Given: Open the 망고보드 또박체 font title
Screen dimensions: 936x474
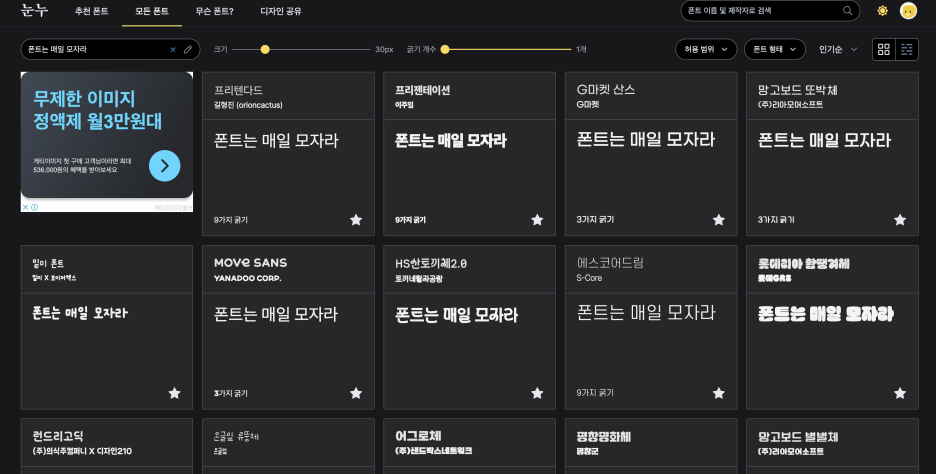Looking at the screenshot, I should pyautogui.click(x=797, y=90).
